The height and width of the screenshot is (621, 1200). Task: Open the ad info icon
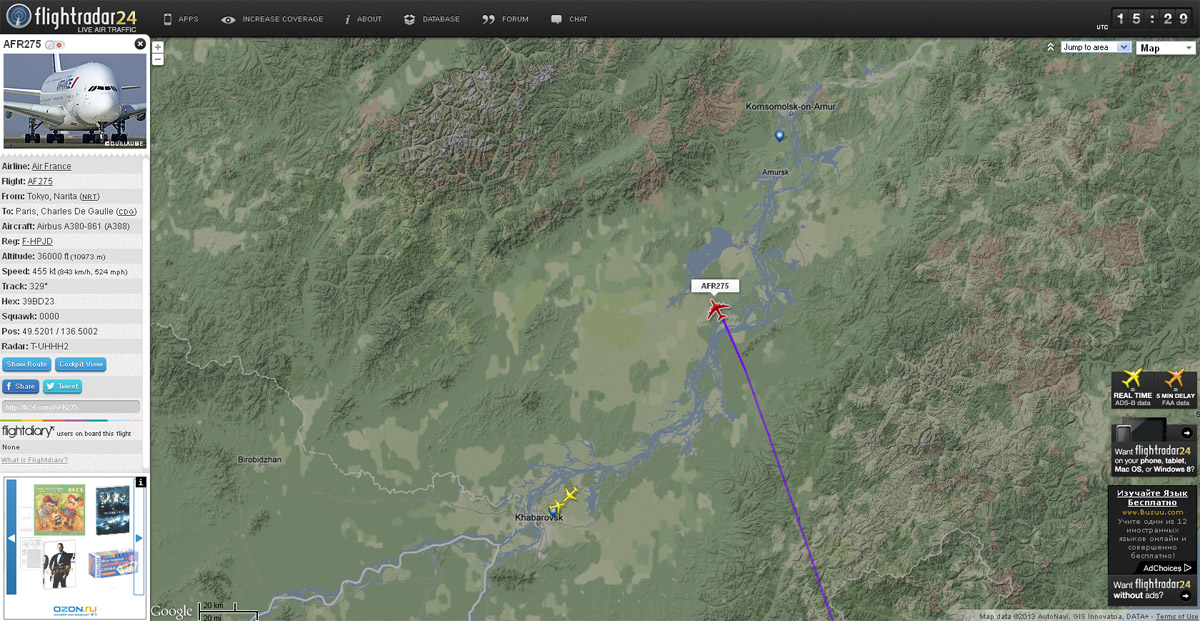pyautogui.click(x=141, y=482)
